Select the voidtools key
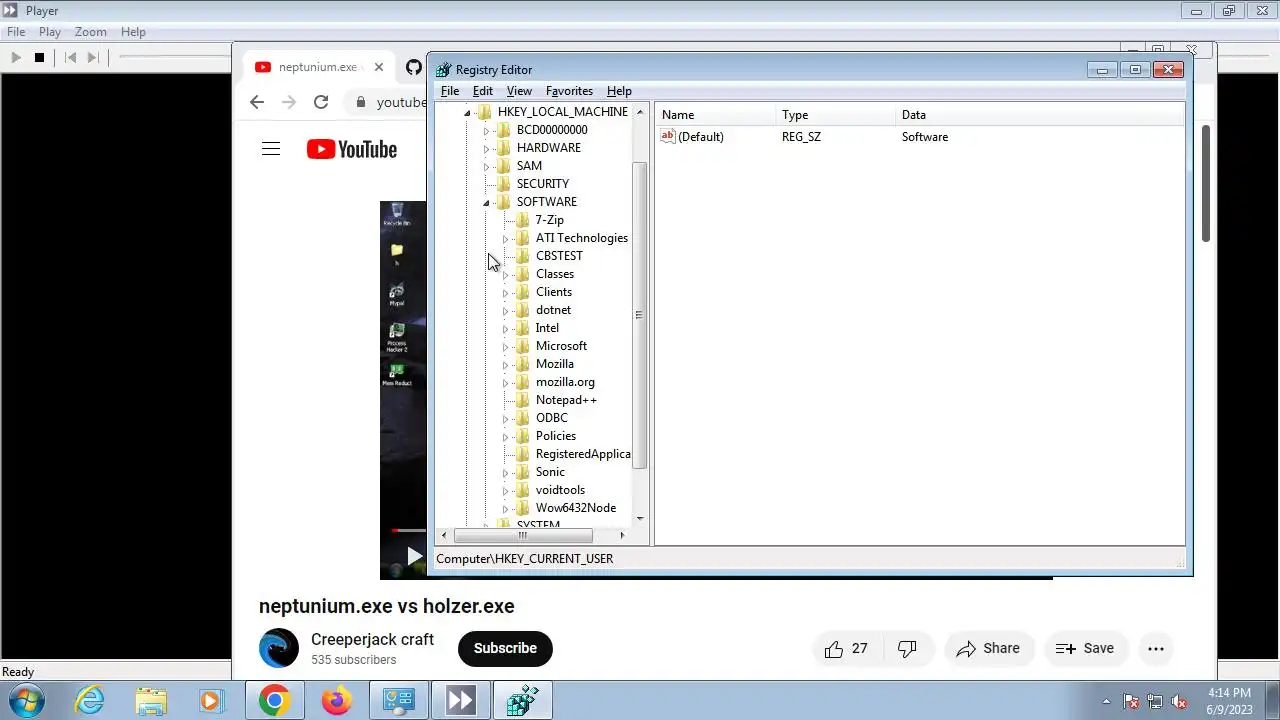 click(560, 490)
